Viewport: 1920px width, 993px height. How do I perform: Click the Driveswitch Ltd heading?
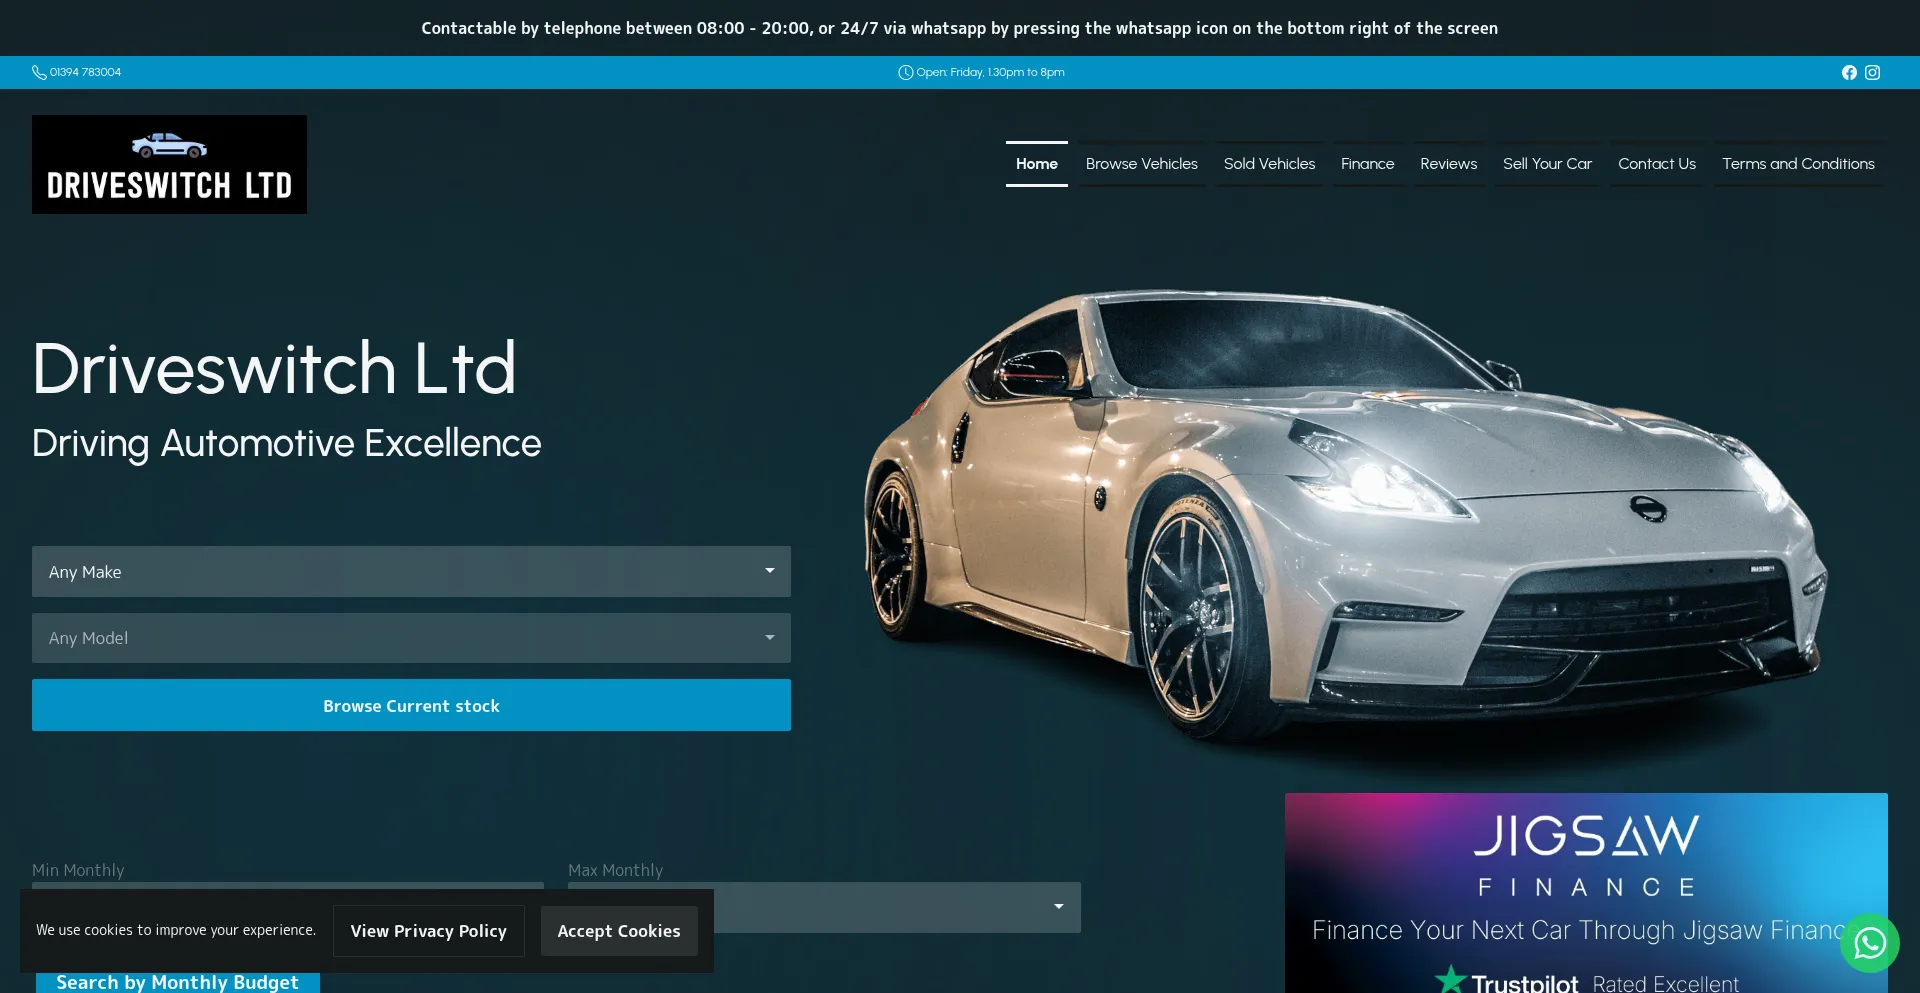pos(274,368)
